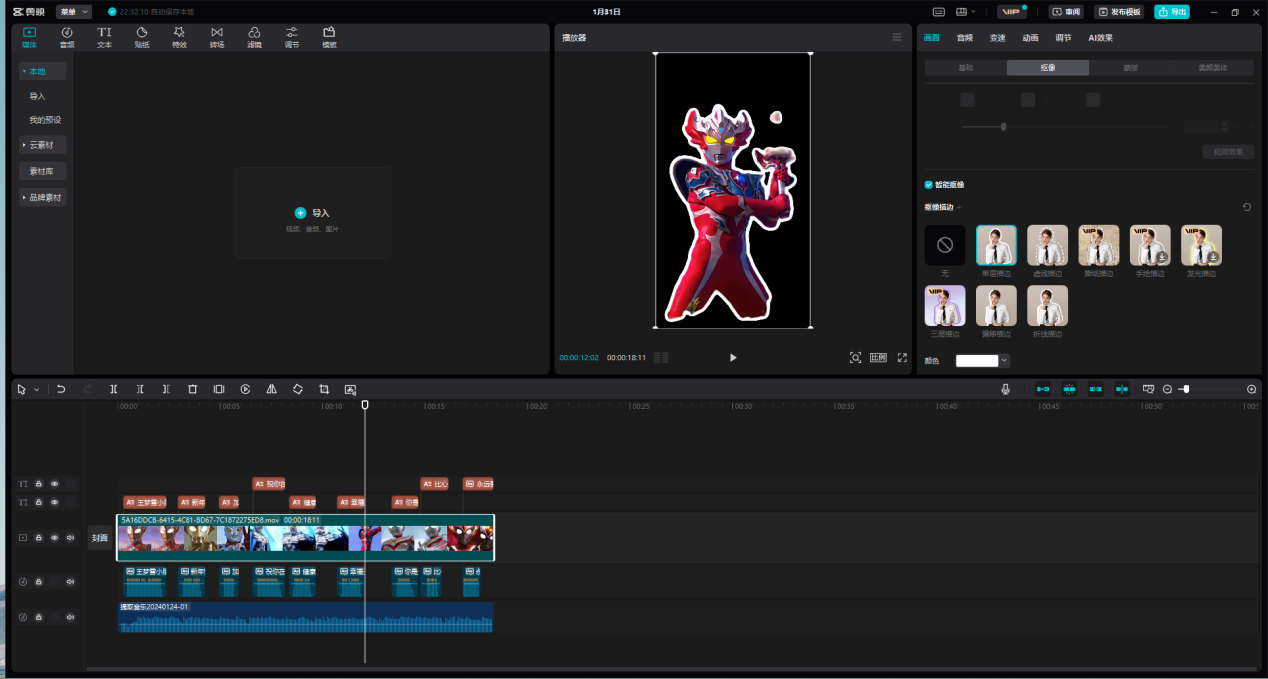Viewport: 1268px width, 679px height.
Task: Click the central 导入 import button
Action: (x=312, y=213)
